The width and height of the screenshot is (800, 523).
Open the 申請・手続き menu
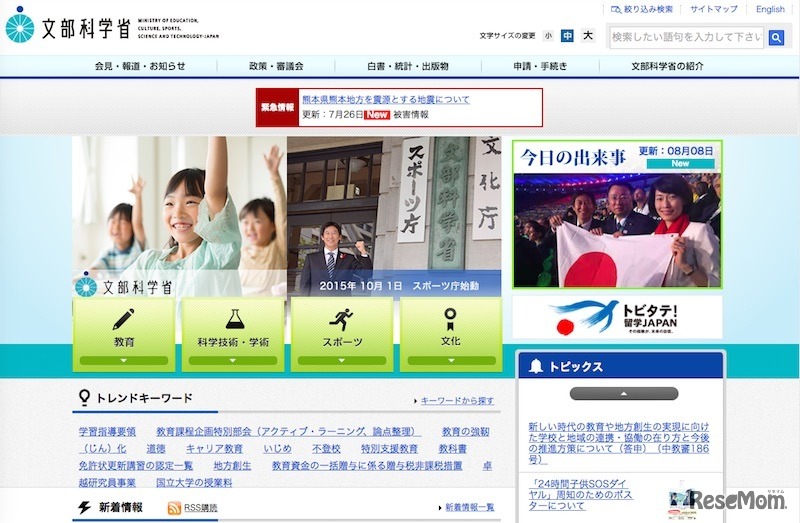coord(540,66)
